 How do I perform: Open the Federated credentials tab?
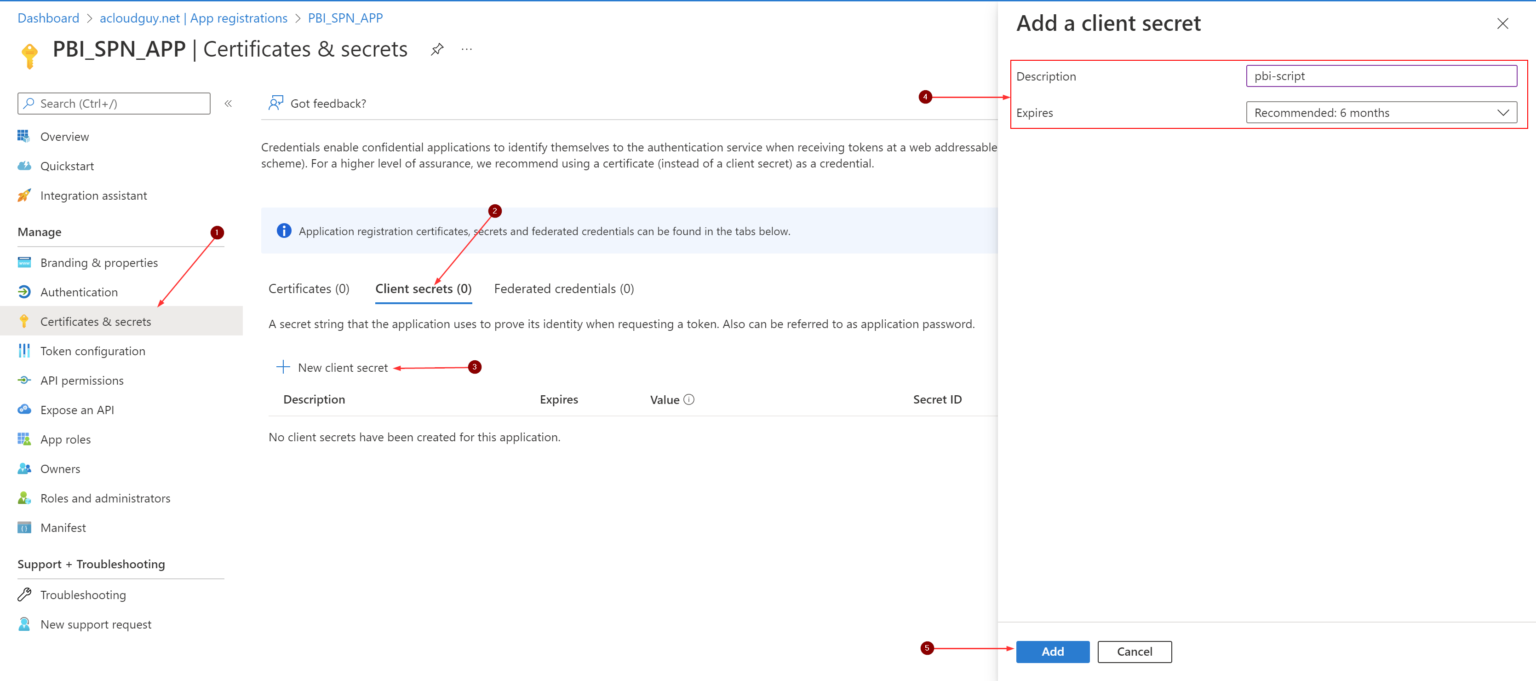click(563, 288)
